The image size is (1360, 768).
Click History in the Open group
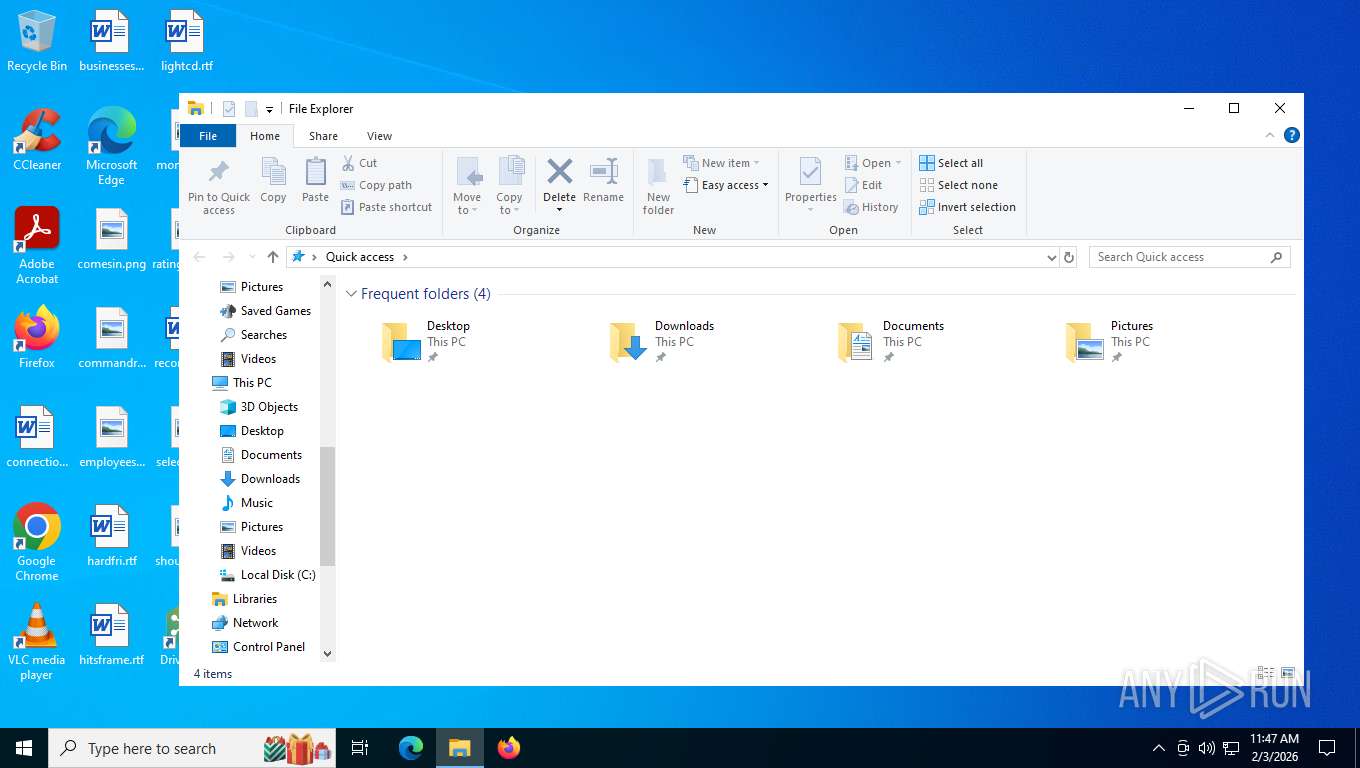click(x=871, y=207)
